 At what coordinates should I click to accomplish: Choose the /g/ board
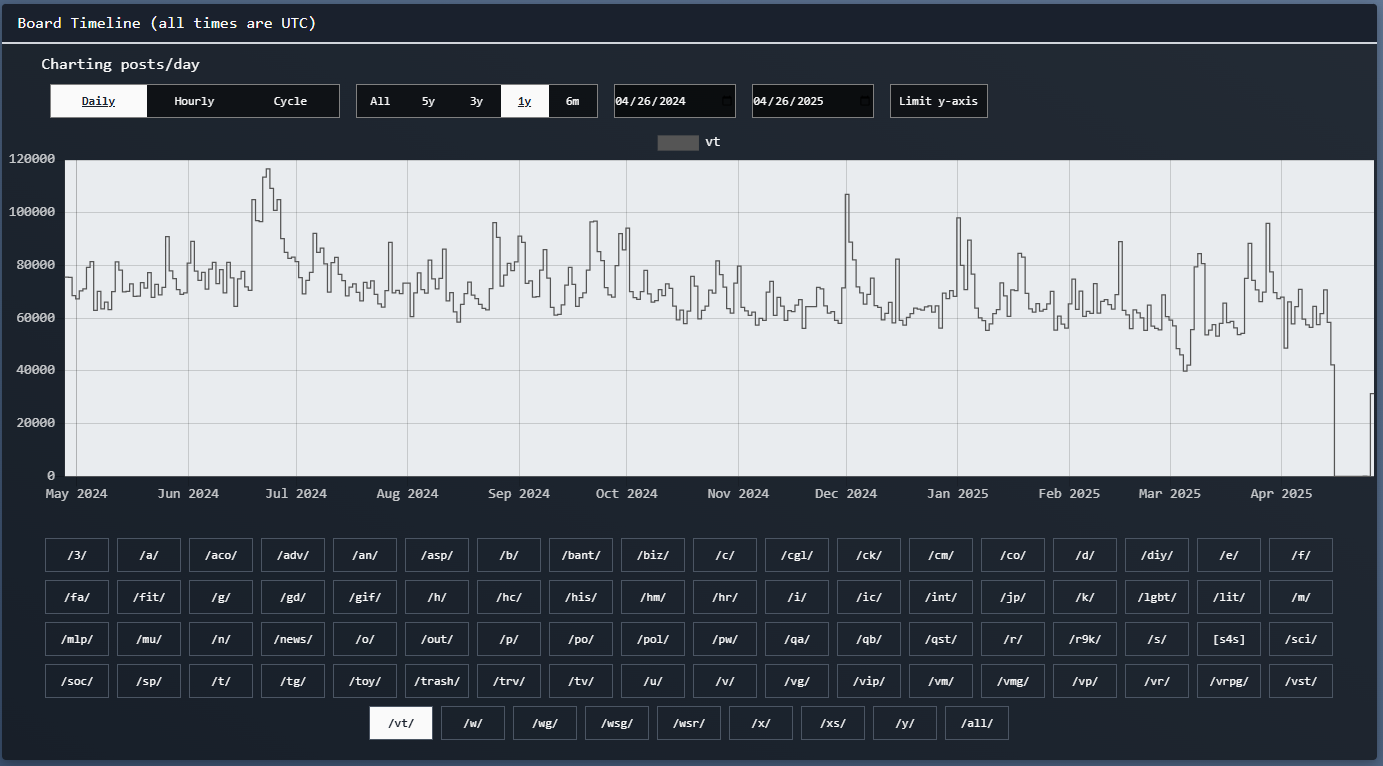(x=221, y=597)
